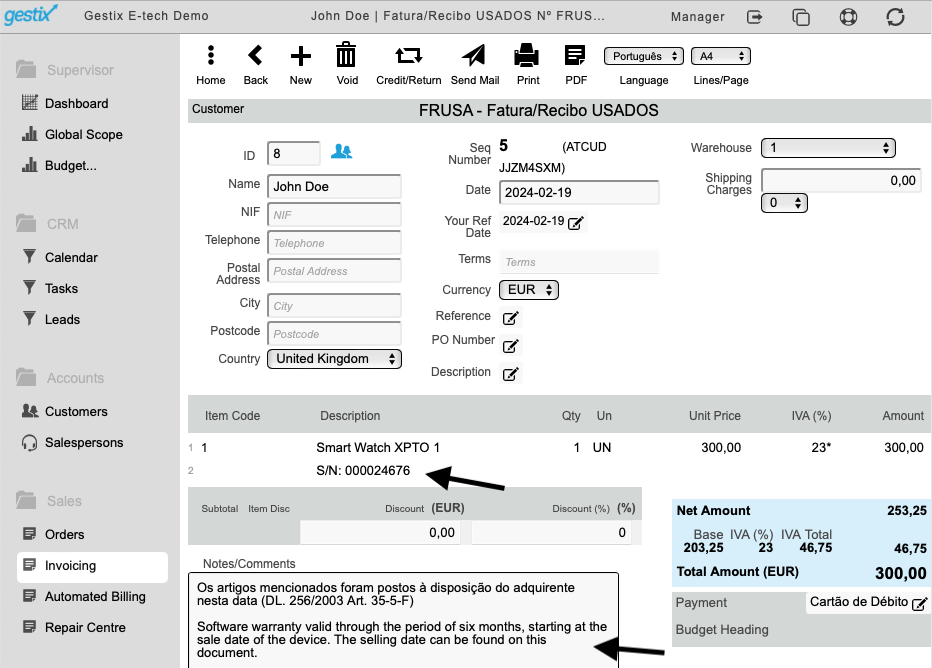Edit the Your Ref Date value

[x=575, y=223]
